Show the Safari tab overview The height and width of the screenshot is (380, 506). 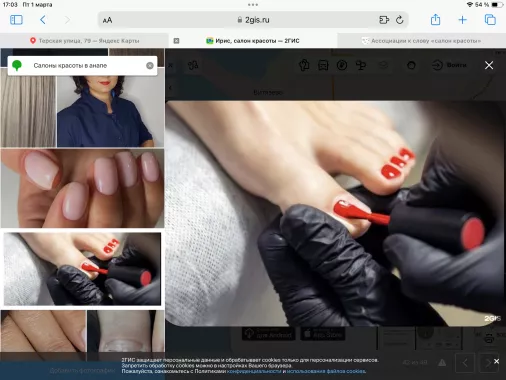490,20
